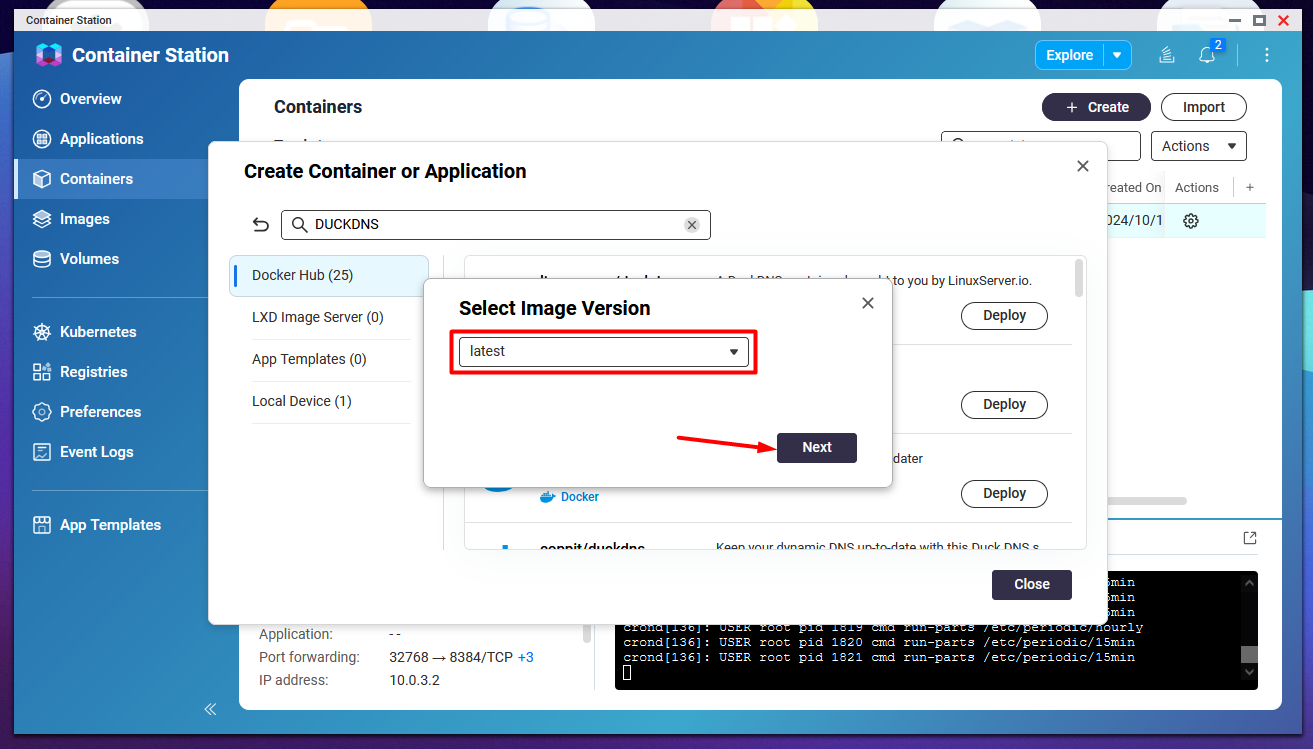1313x749 pixels.
Task: Open the three-dot more options menu
Action: point(1267,55)
